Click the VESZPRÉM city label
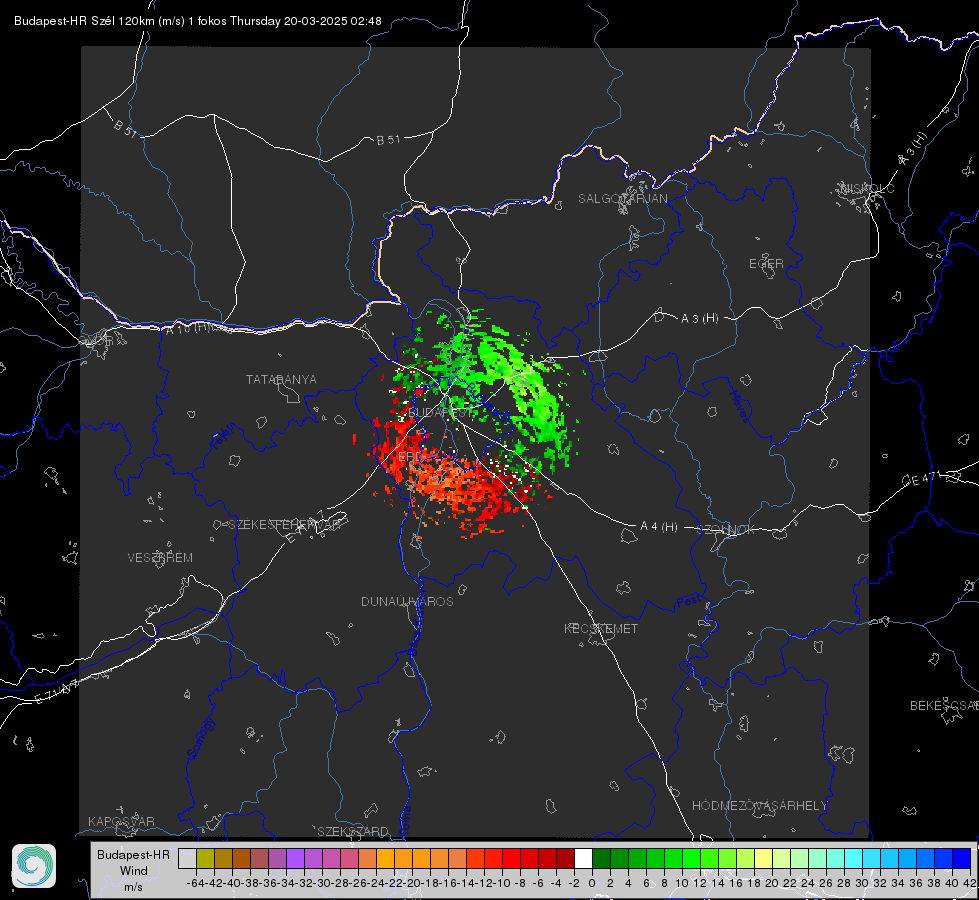 pyautogui.click(x=160, y=557)
